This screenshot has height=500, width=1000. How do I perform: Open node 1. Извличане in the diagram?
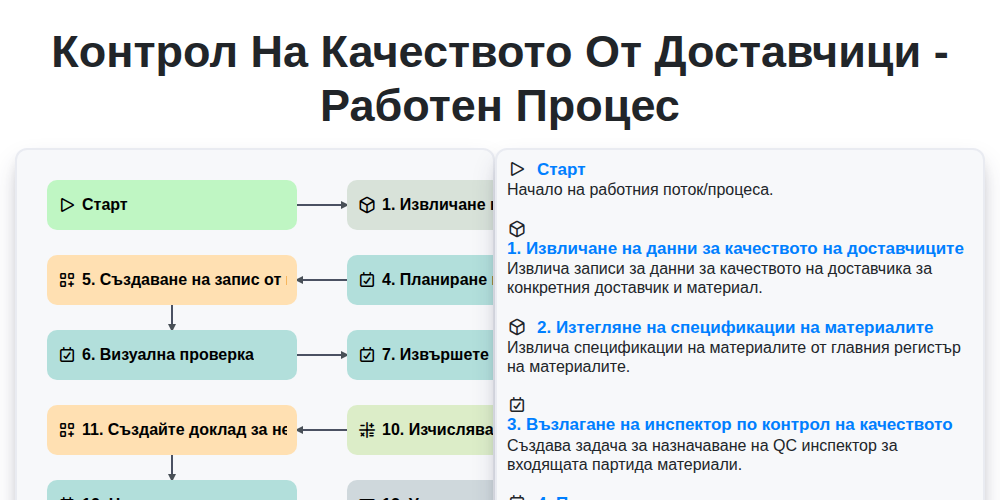tap(420, 205)
